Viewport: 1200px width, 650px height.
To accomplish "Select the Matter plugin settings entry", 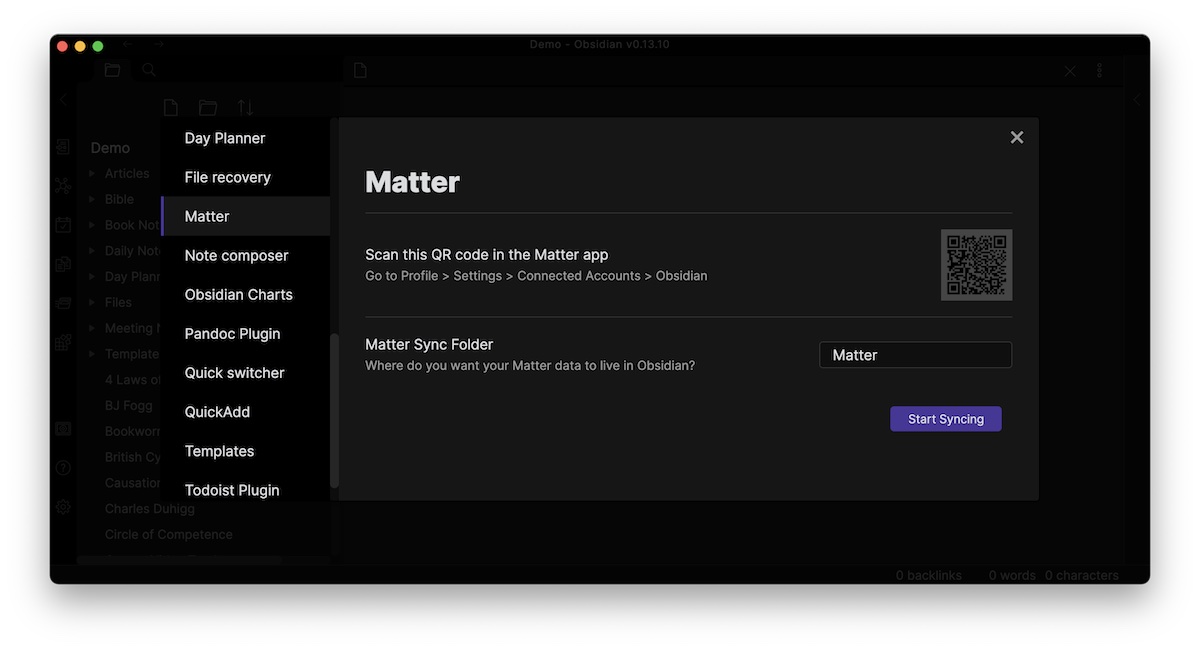I will click(245, 216).
